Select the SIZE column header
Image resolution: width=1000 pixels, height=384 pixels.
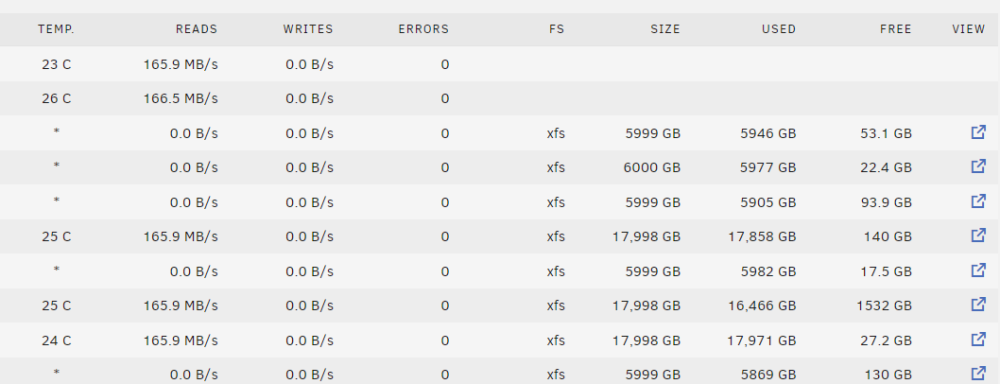point(665,29)
